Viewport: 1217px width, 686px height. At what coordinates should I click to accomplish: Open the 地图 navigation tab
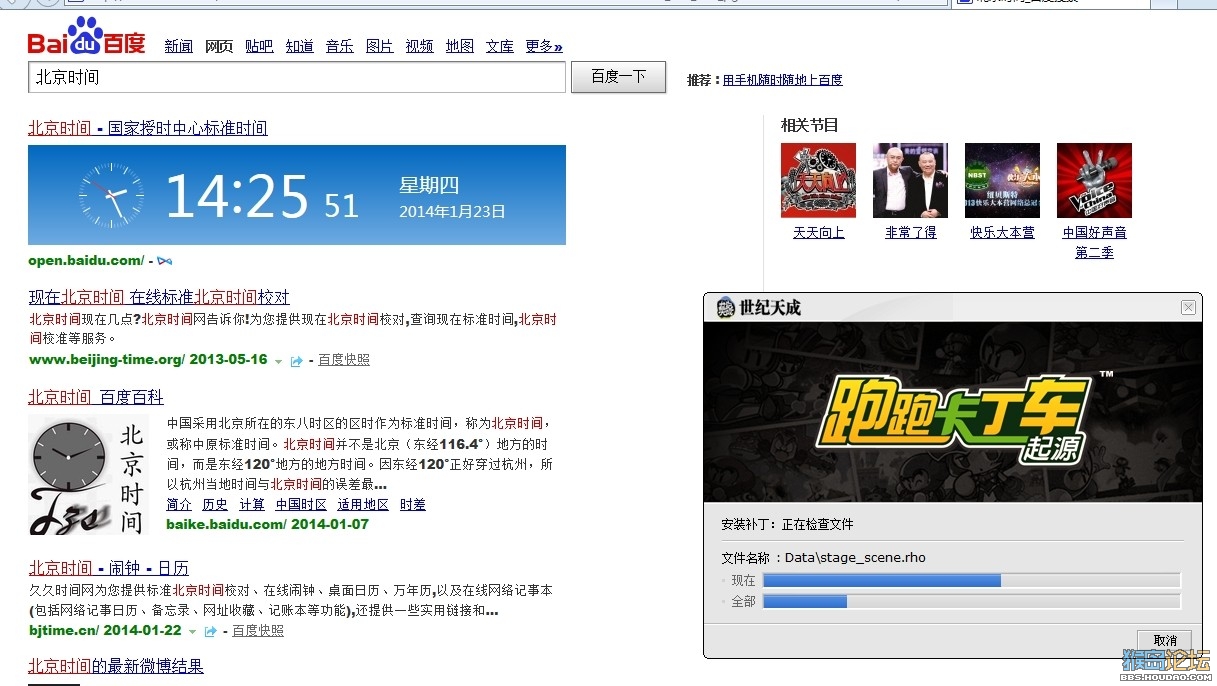pyautogui.click(x=459, y=46)
